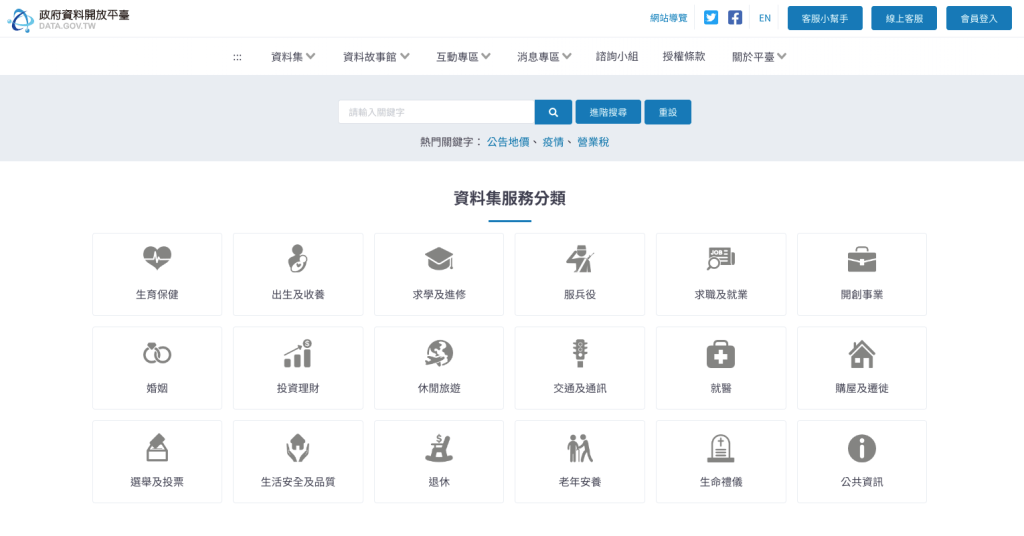Screen dimensions: 1024x536
Task: Select the 服兵役 soldier icon
Action: 579,259
